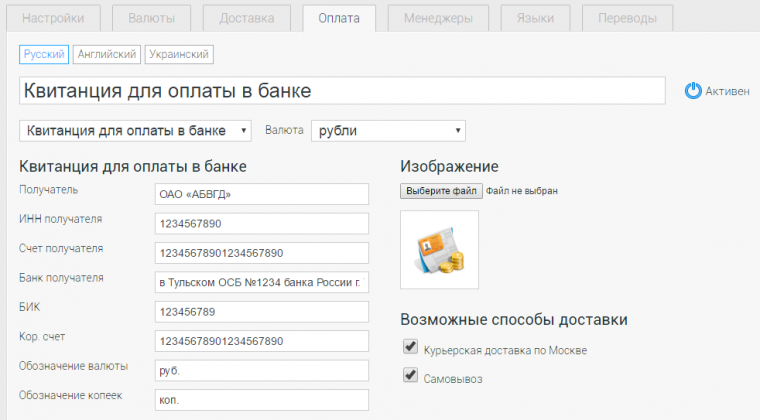
Task: Click the Получатель field with ОАО «АБВГД»
Action: click(x=260, y=195)
